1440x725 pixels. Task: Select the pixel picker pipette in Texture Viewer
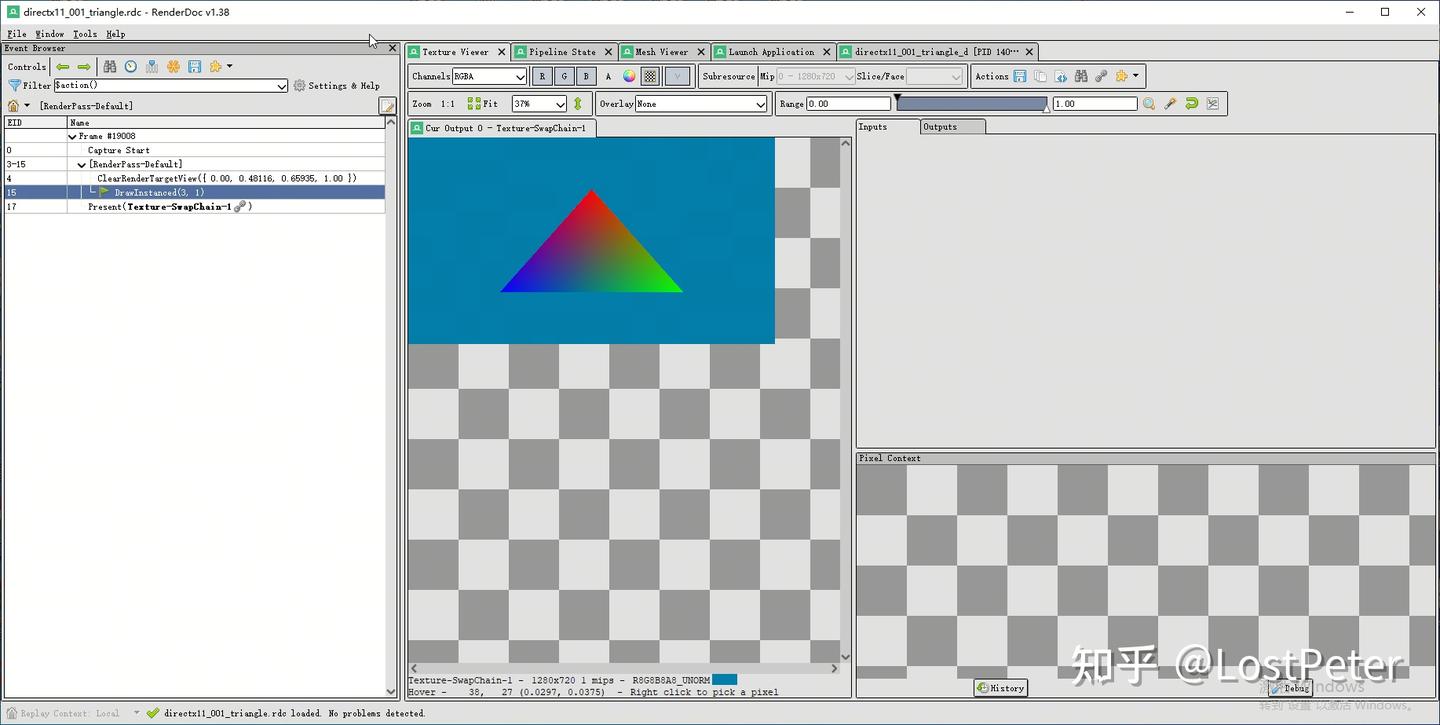coord(1170,103)
